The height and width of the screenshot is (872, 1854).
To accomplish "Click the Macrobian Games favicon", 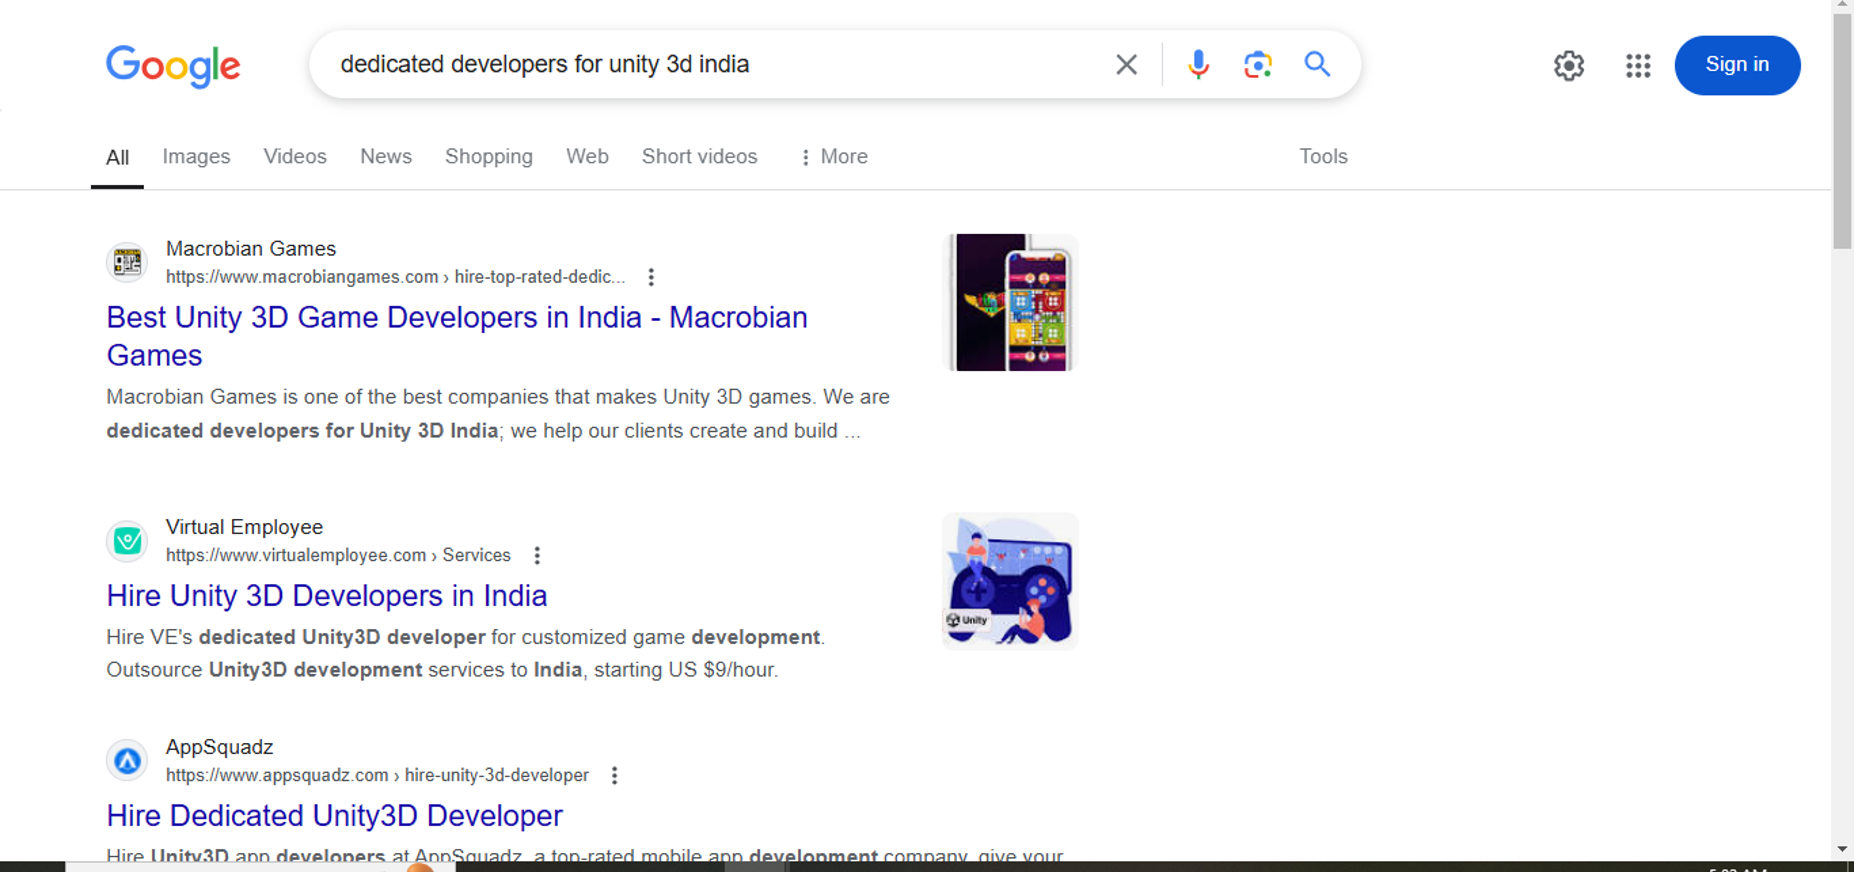I will click(x=127, y=262).
